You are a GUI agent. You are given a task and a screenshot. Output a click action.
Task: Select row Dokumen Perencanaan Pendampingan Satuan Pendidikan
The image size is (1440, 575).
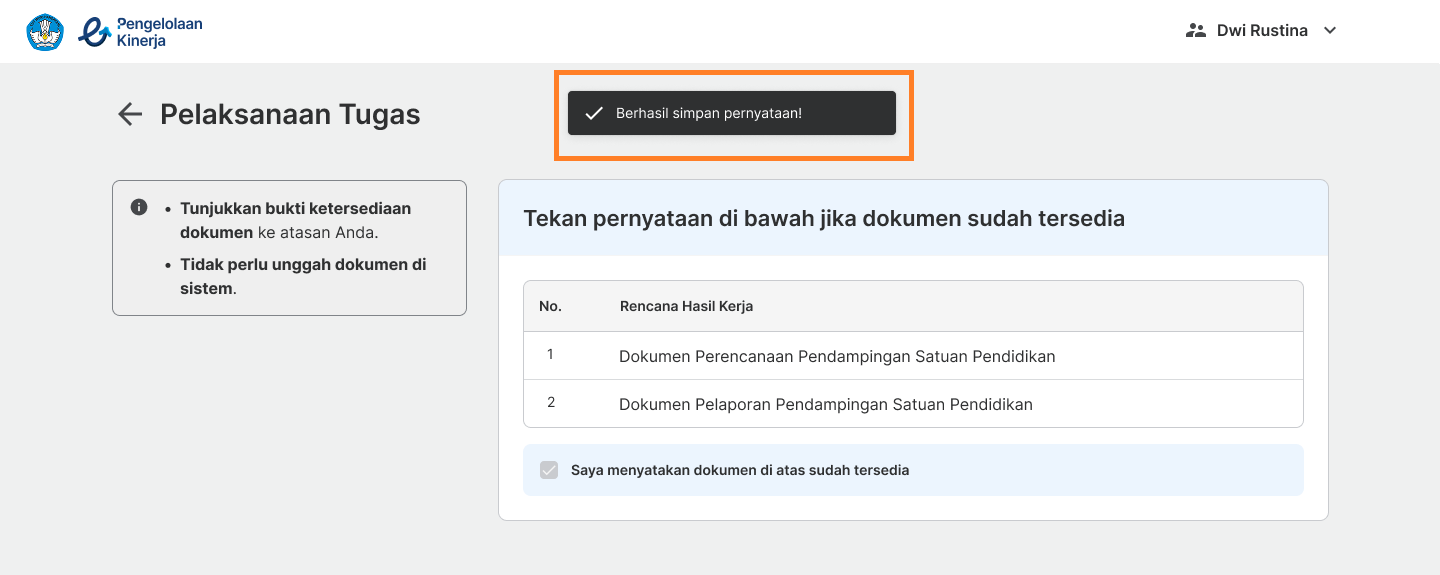point(913,356)
